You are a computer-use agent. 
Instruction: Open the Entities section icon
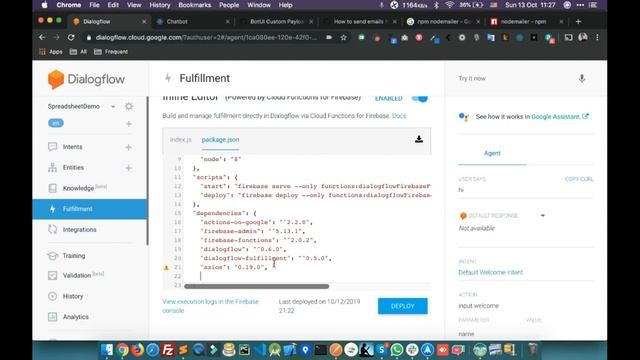tap(53, 167)
